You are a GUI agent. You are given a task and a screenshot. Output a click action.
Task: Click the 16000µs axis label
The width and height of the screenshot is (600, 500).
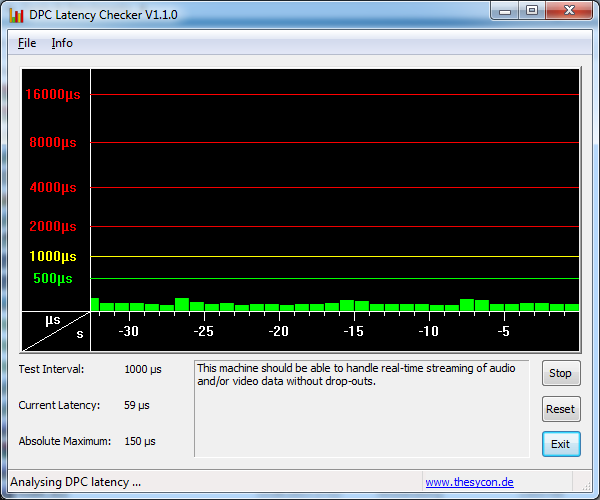pos(52,95)
